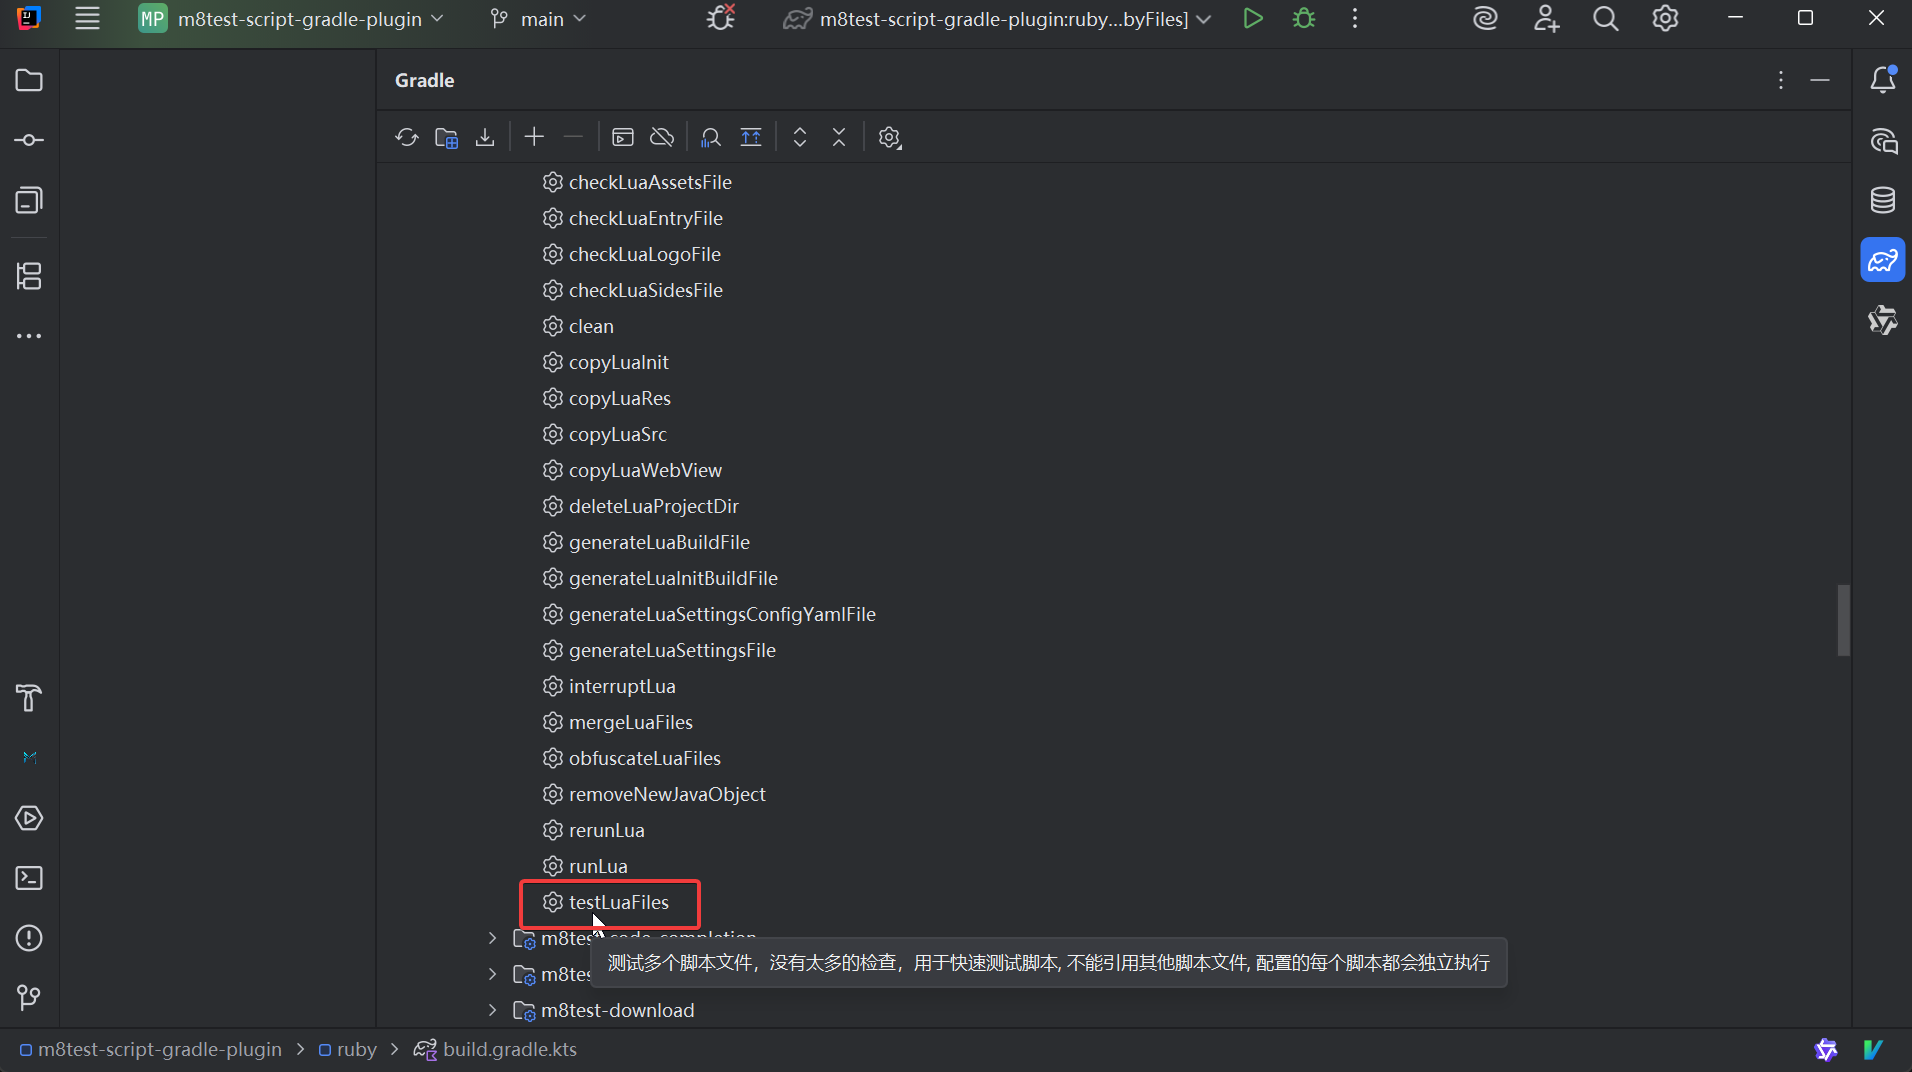Open the main branch dropdown

point(538,19)
